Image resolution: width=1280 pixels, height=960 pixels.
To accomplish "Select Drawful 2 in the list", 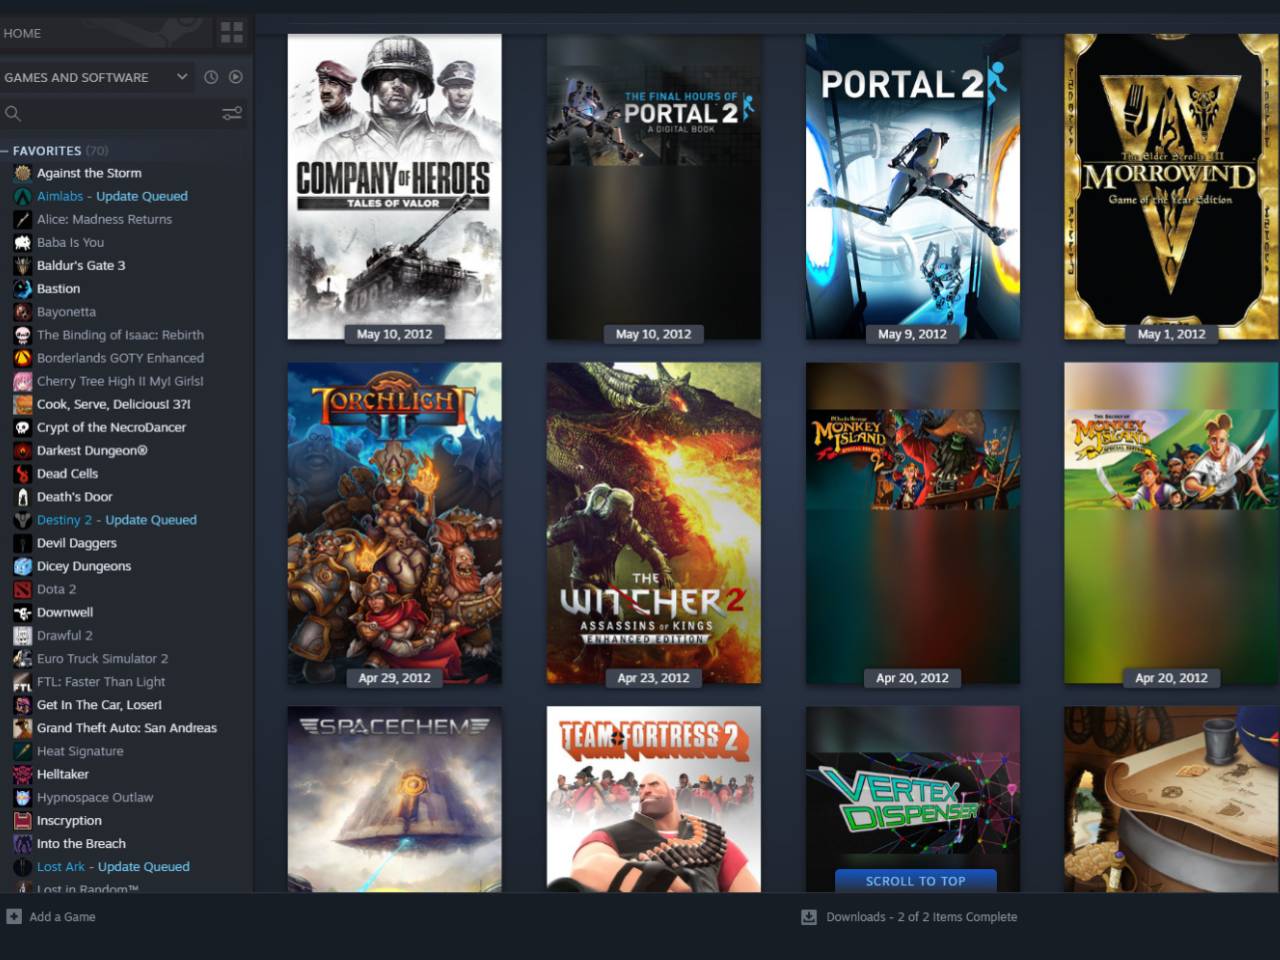I will point(65,635).
